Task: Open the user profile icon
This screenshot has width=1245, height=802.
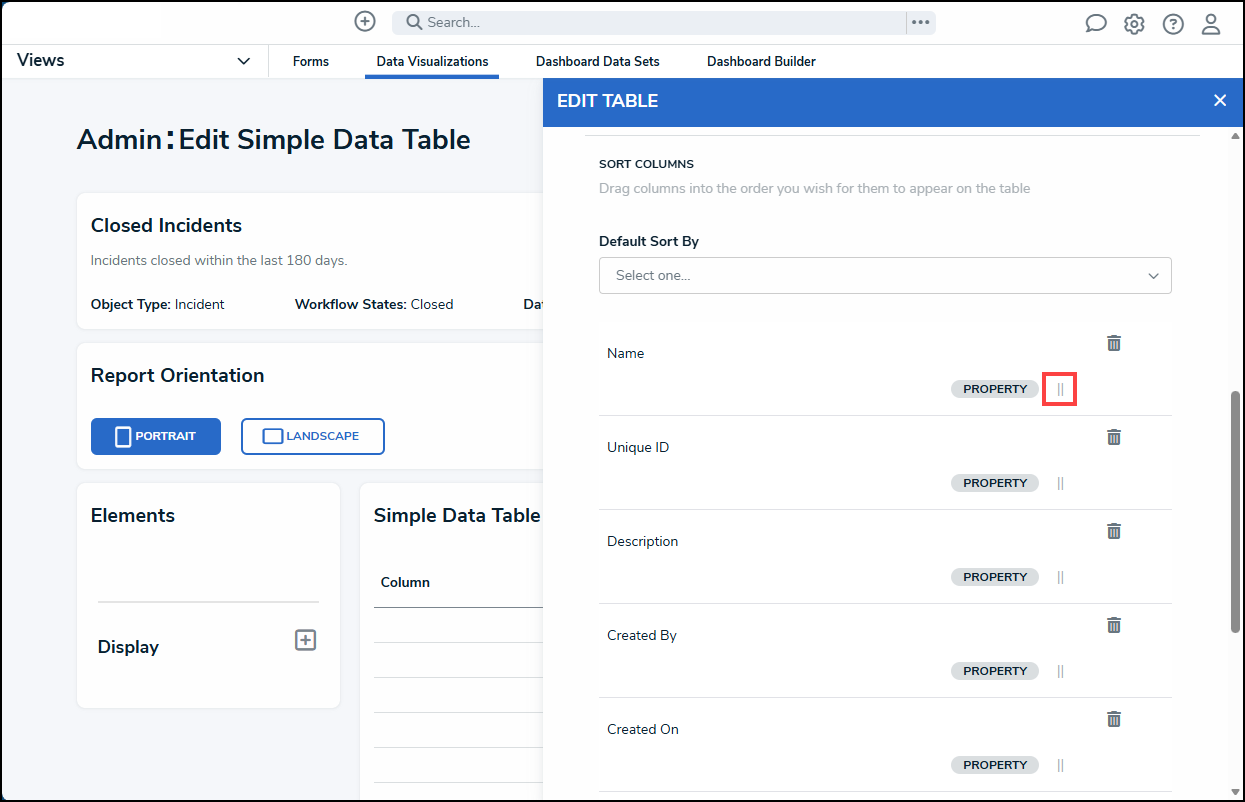Action: point(1211,24)
